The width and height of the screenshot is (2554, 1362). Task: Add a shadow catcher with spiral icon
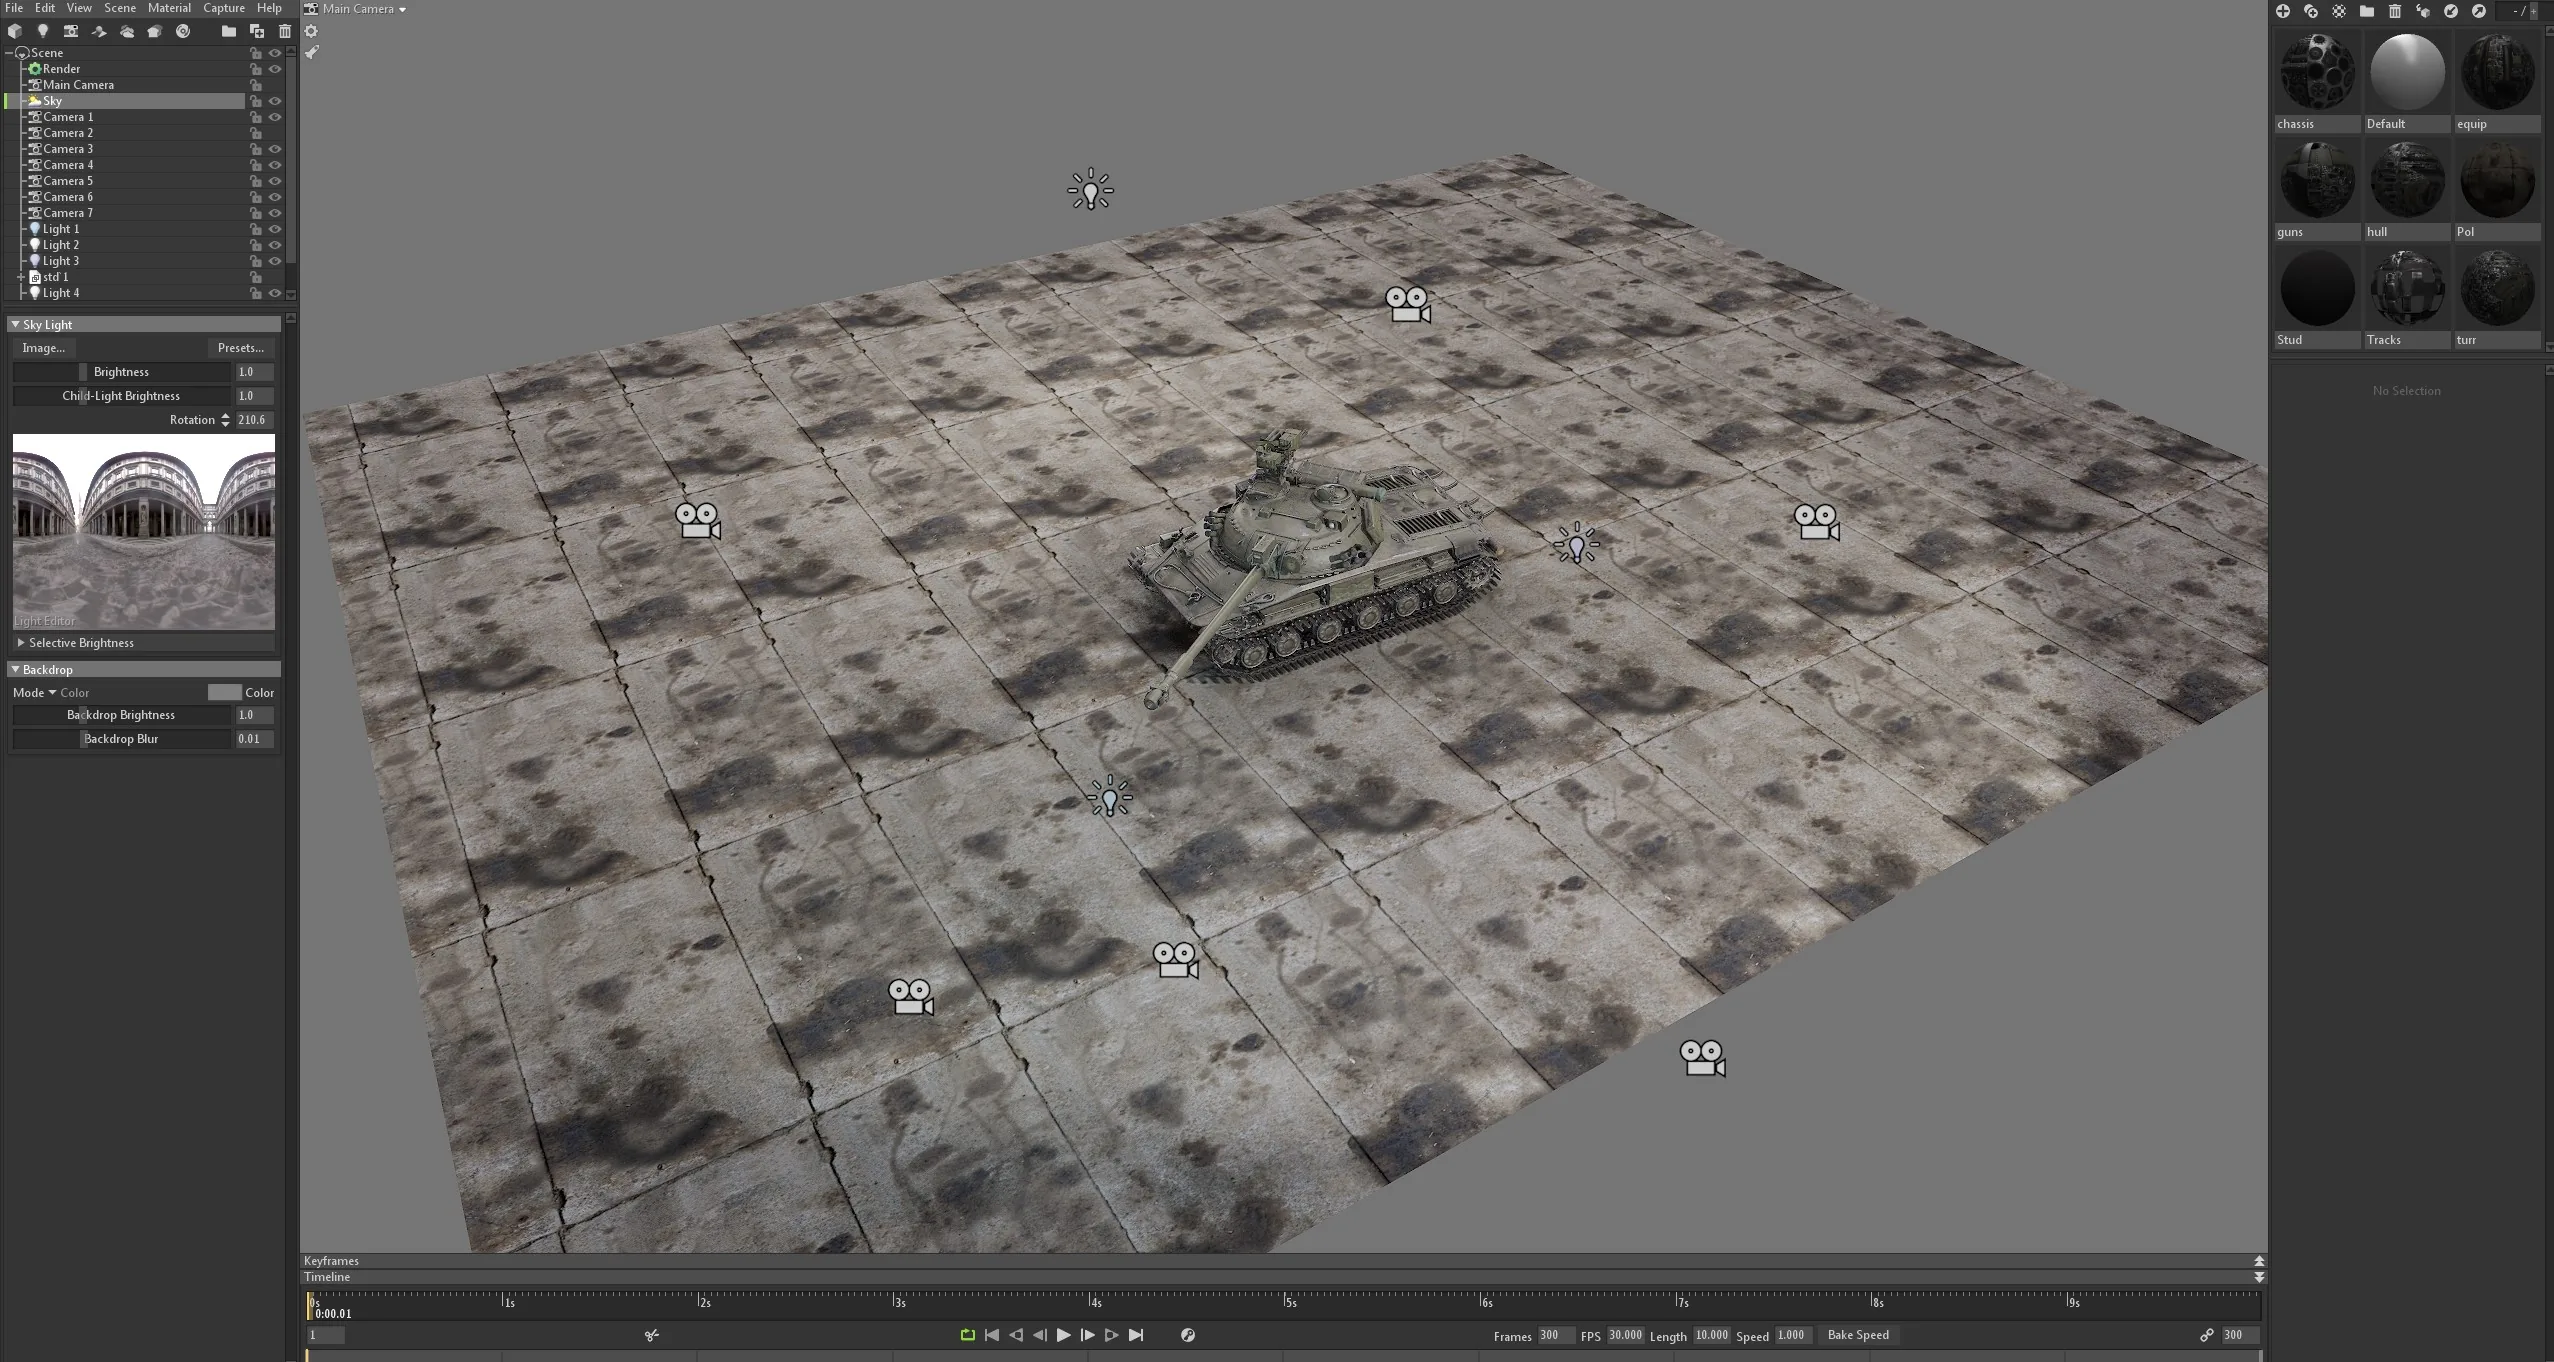click(x=183, y=31)
